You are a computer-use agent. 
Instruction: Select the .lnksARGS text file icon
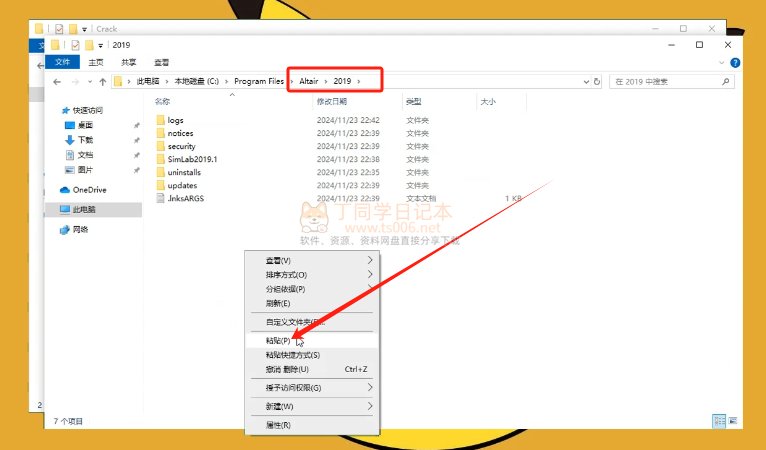[161, 198]
